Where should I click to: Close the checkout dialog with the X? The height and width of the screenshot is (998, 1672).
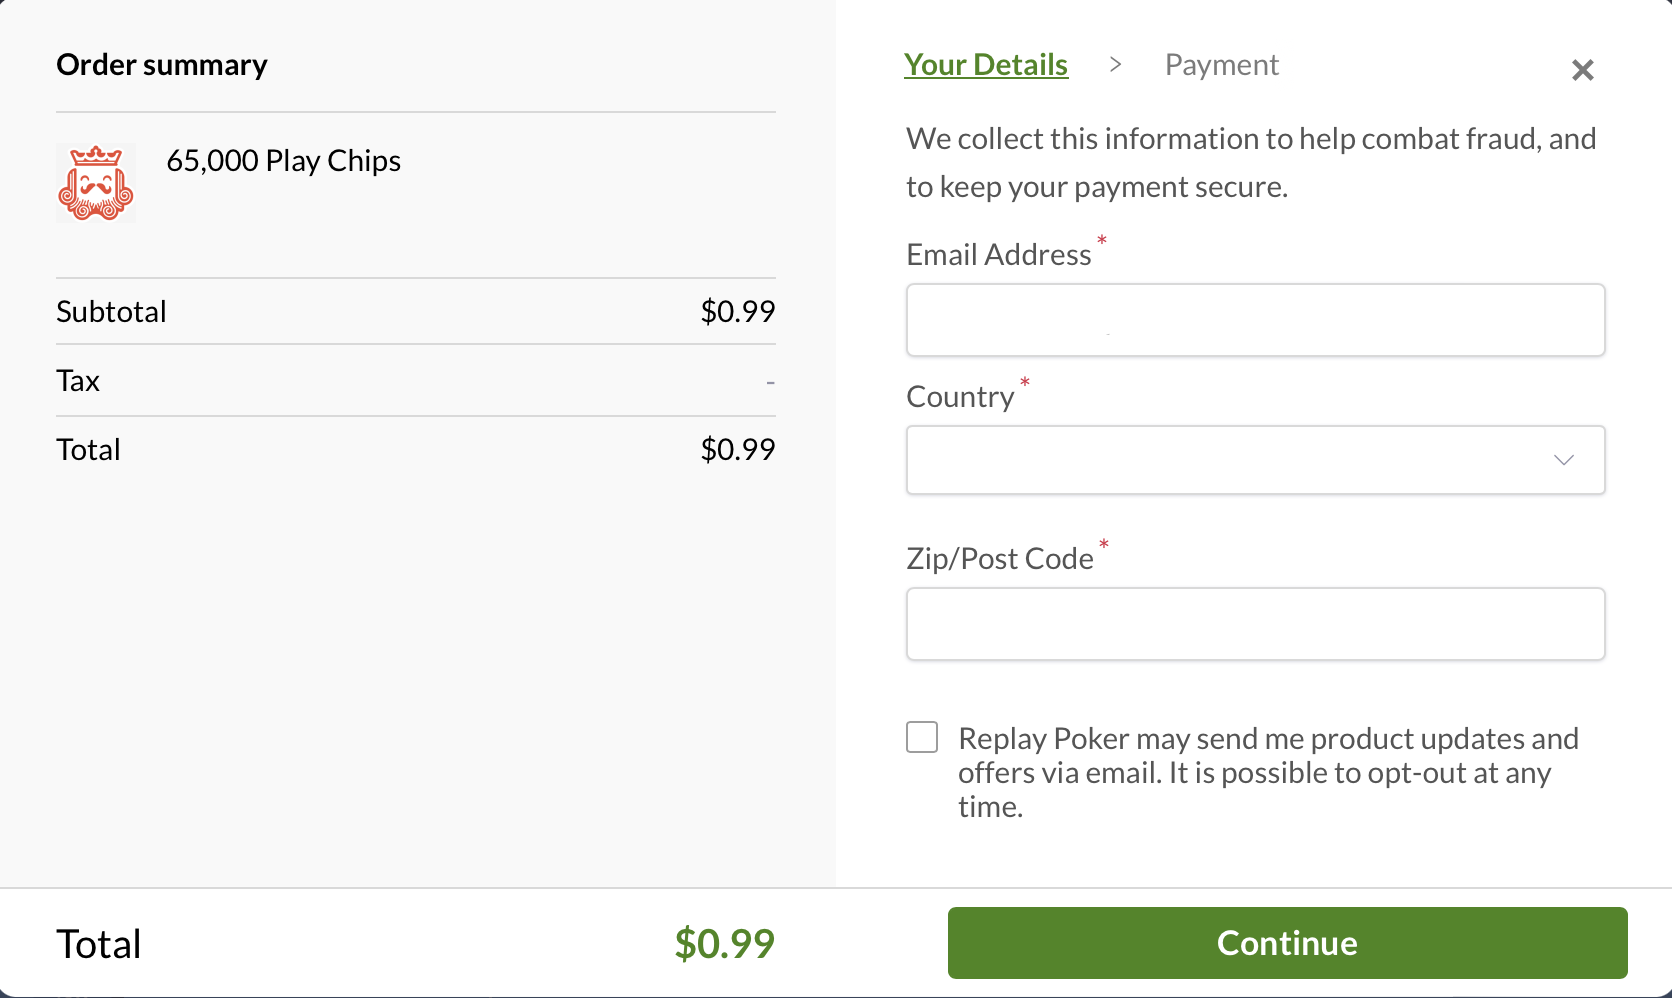coord(1582,70)
